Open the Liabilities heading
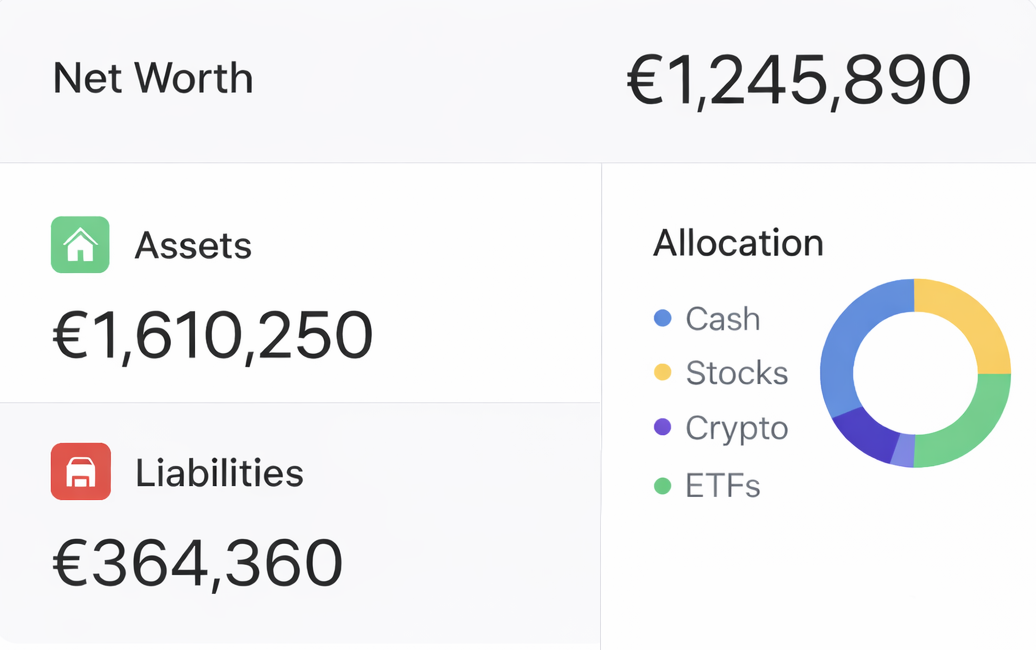The width and height of the screenshot is (1036, 650). point(219,473)
